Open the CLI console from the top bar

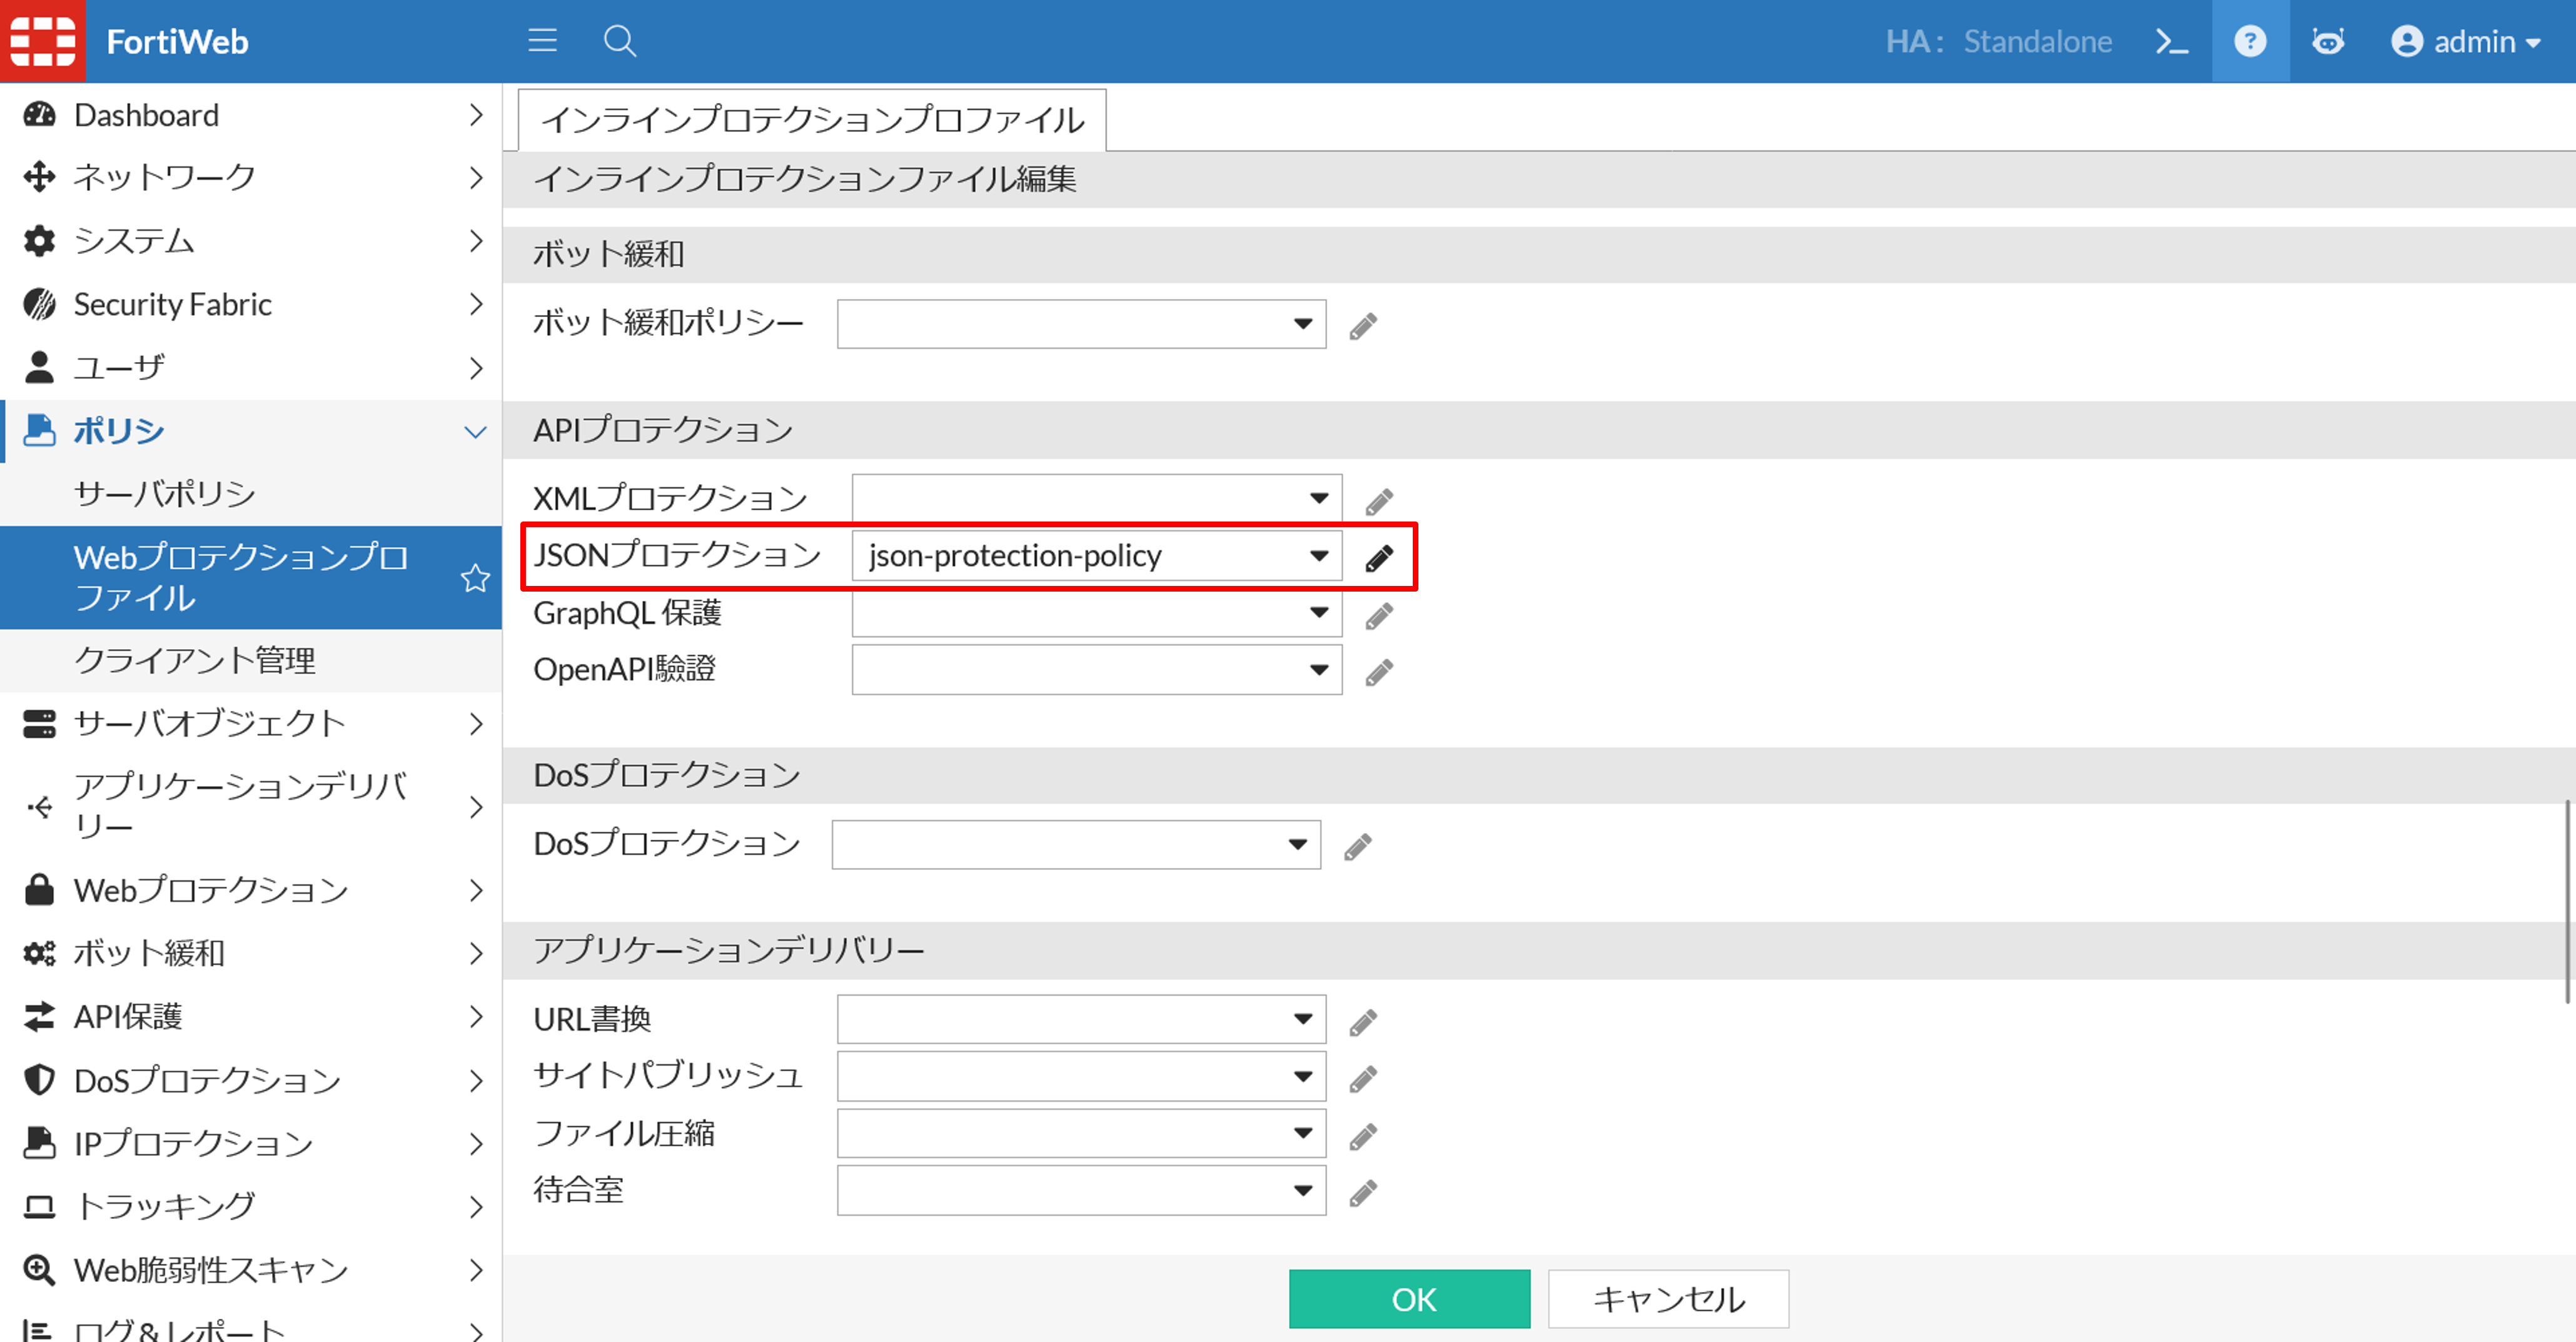[2171, 41]
